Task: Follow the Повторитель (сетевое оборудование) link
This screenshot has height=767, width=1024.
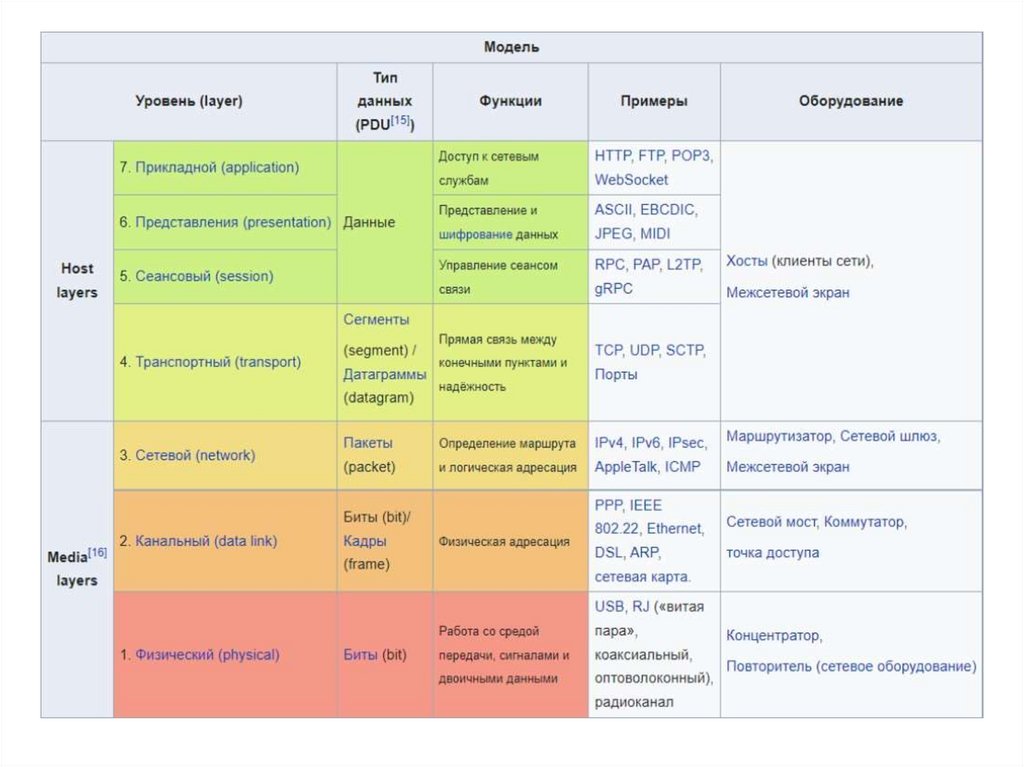Action: (851, 666)
